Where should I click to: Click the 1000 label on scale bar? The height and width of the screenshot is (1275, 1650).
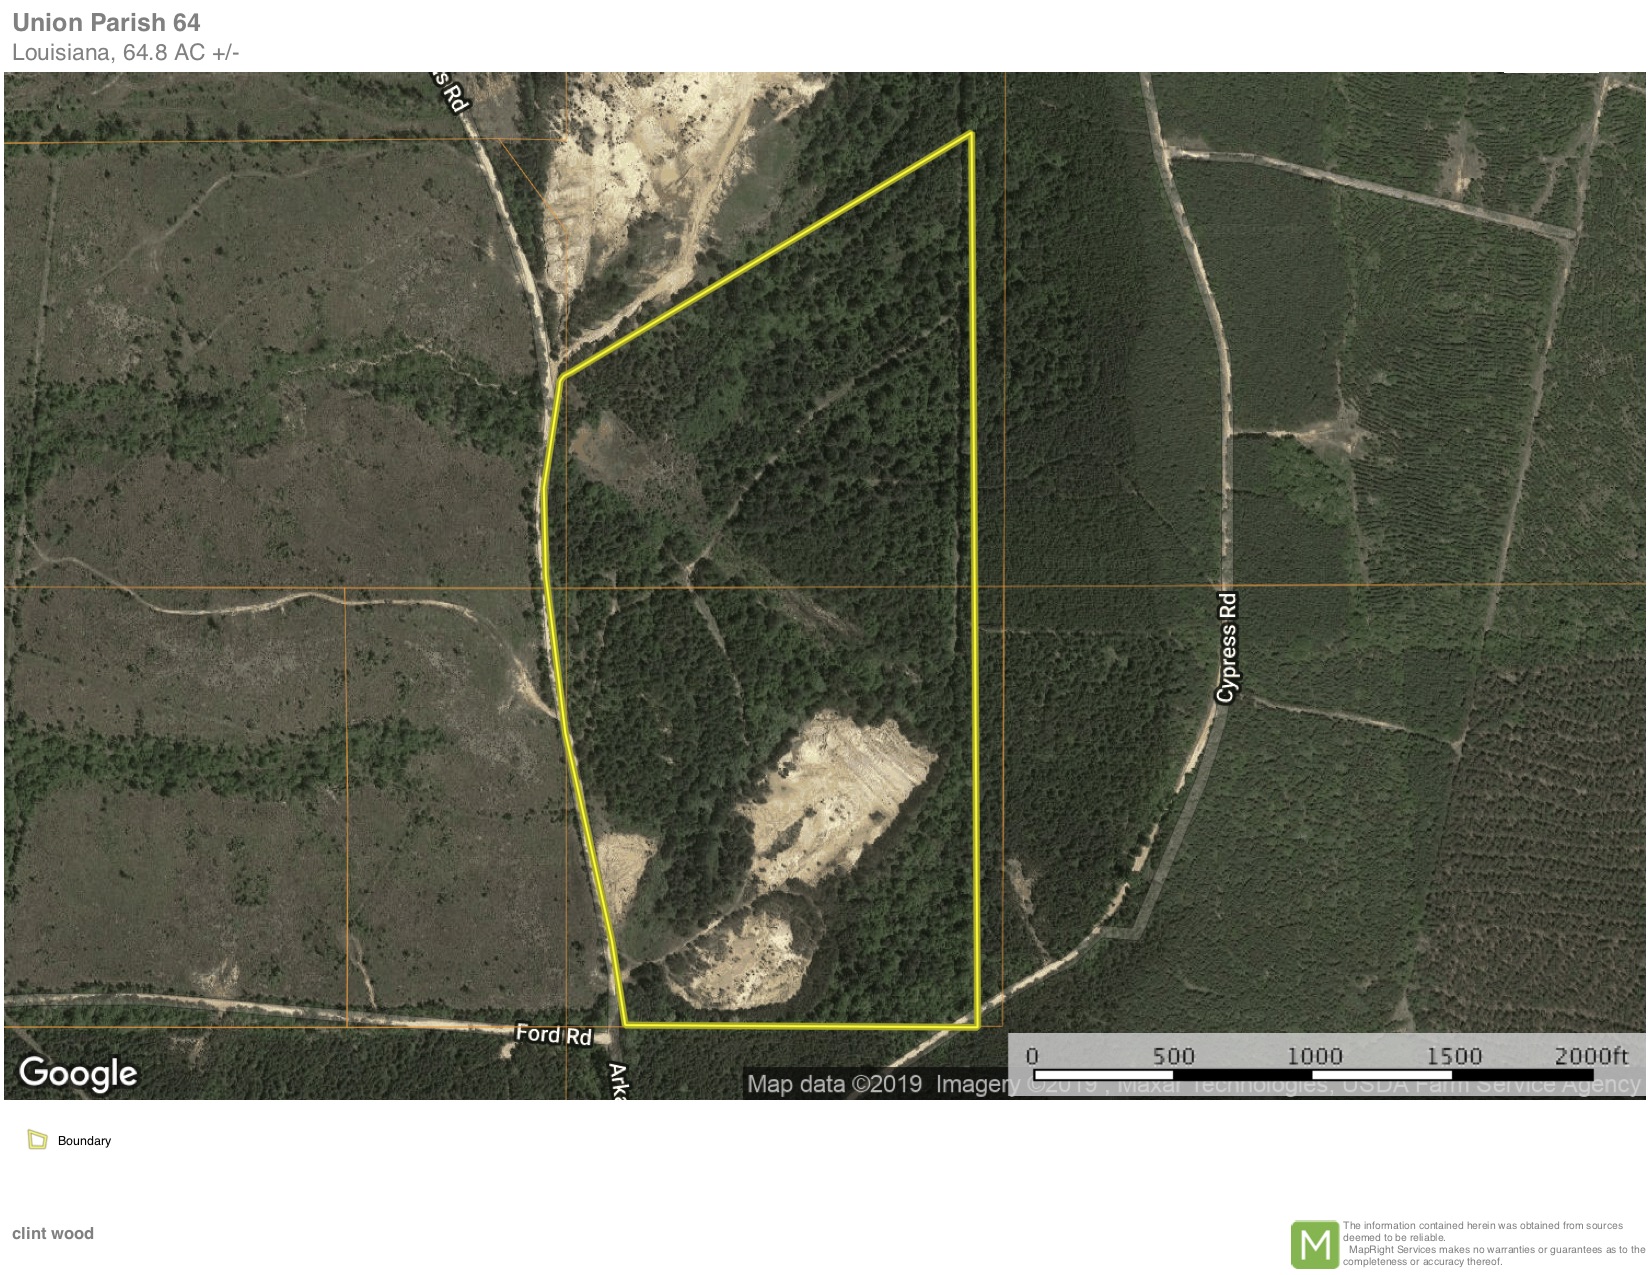(x=1313, y=1056)
